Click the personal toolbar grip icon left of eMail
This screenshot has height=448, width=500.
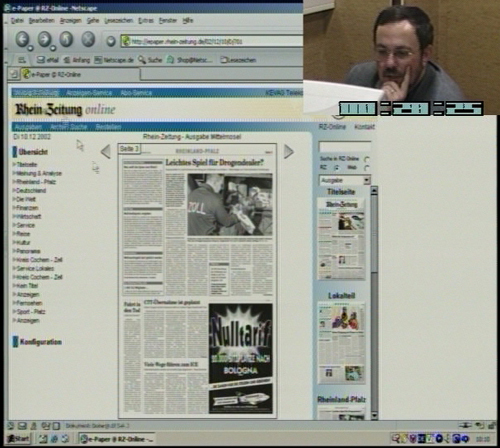[x=22, y=60]
